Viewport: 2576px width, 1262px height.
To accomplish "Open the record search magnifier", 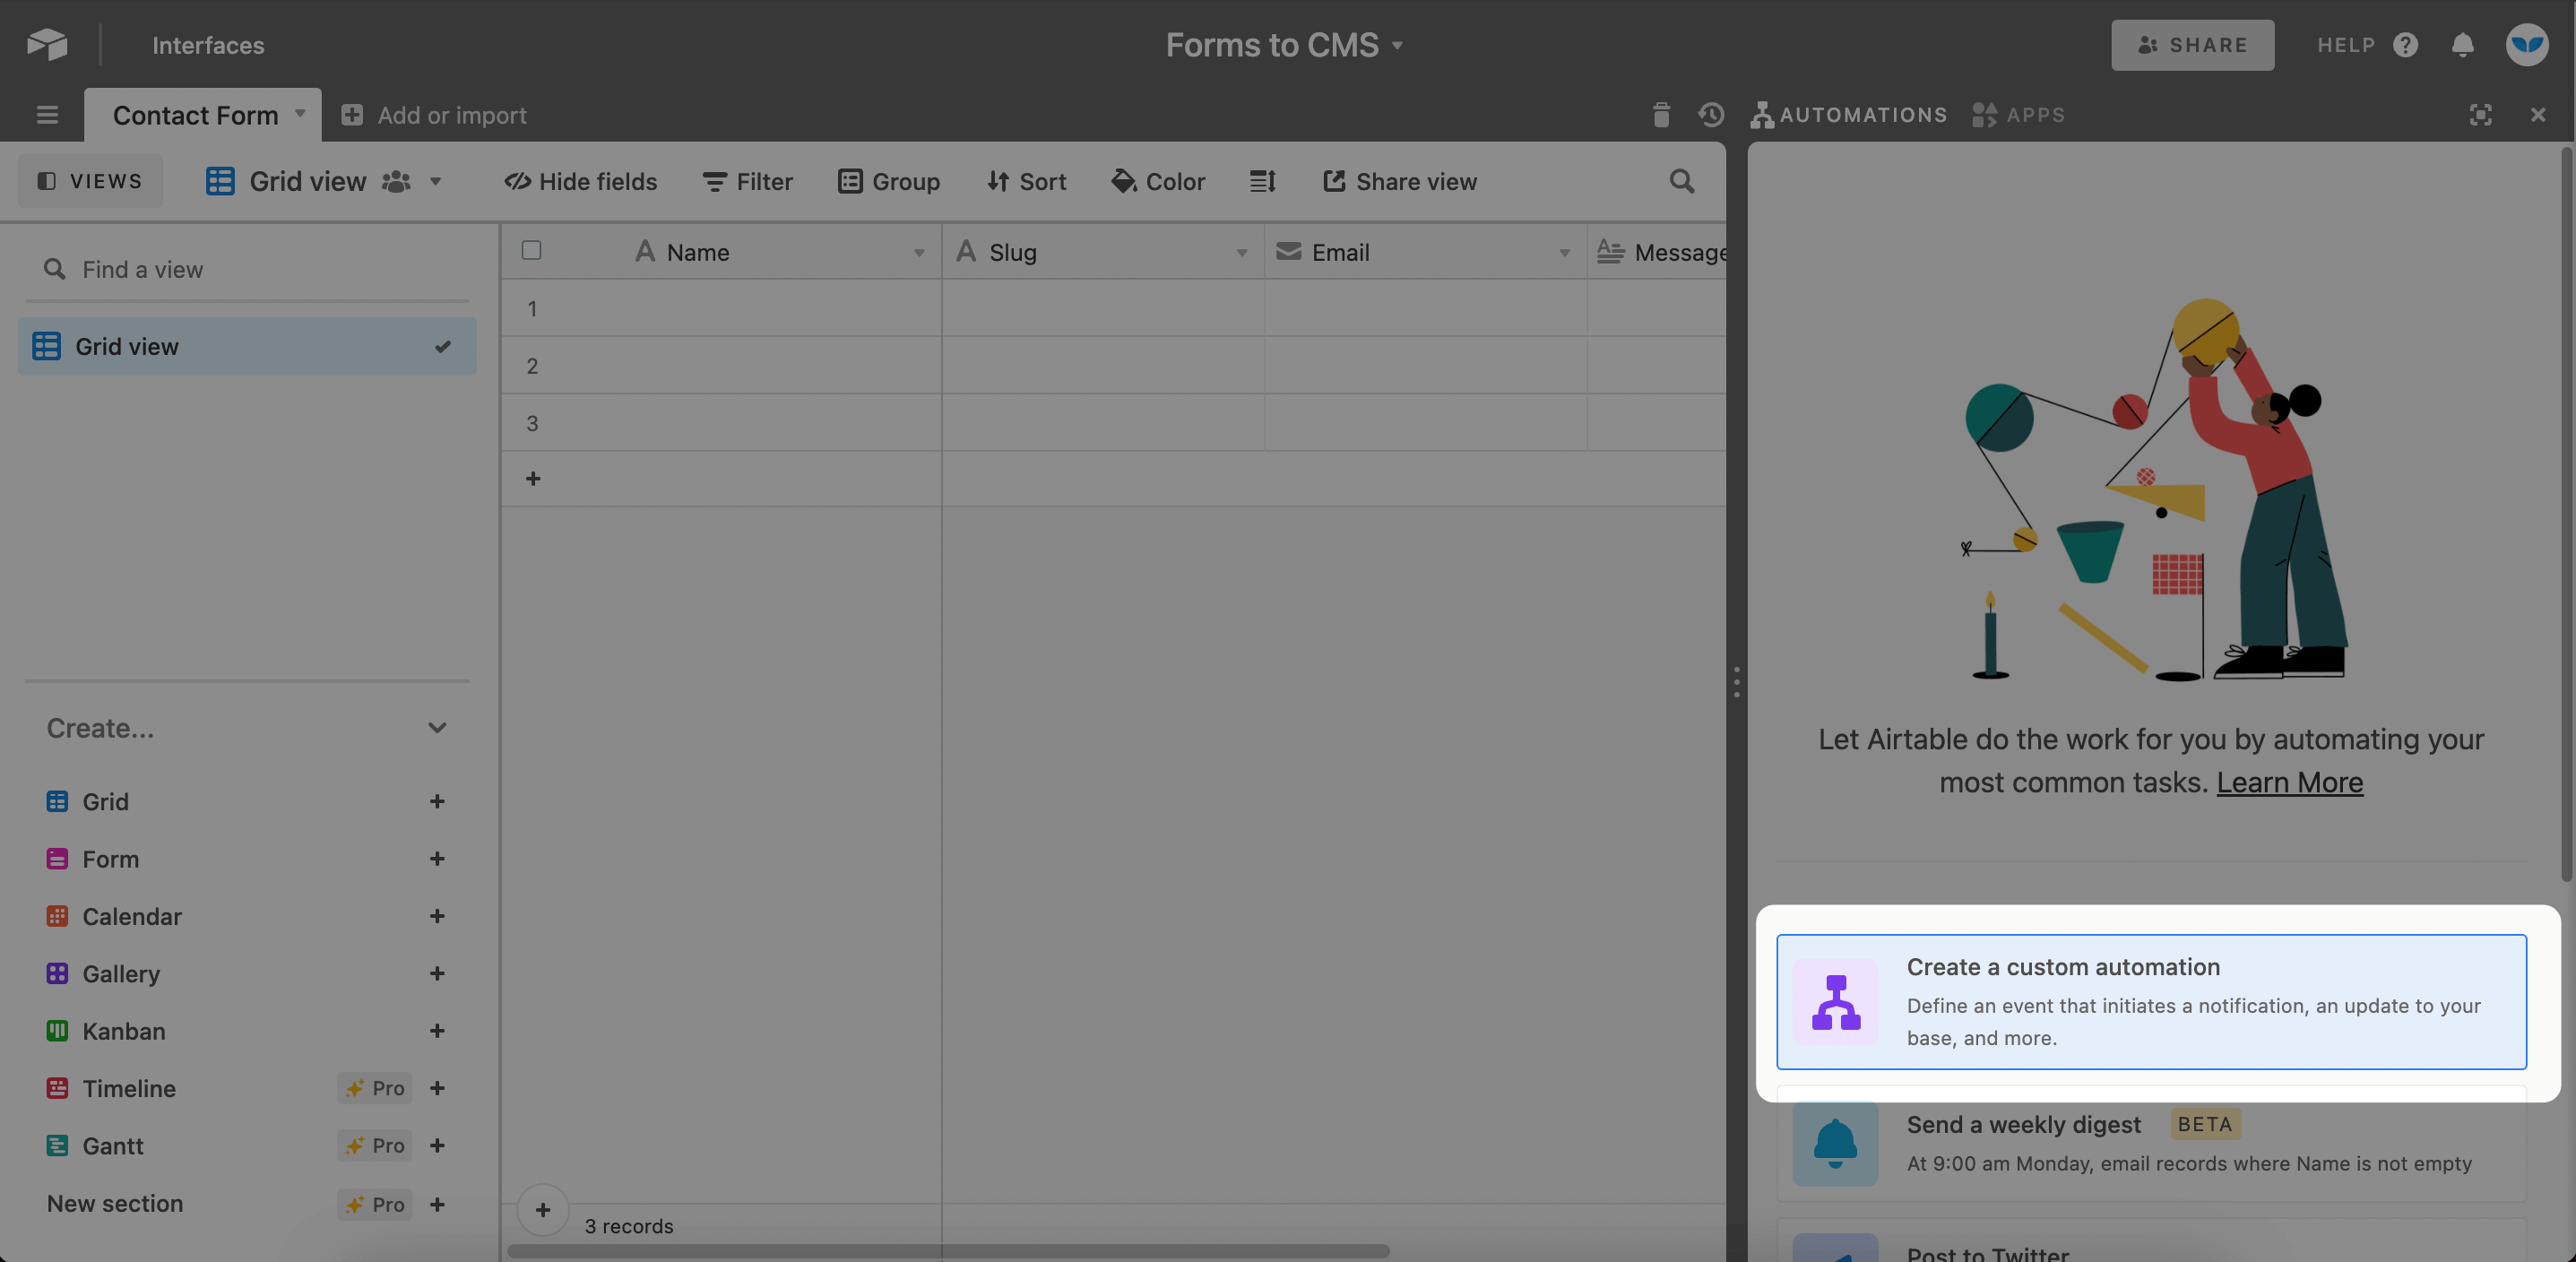I will (1681, 181).
